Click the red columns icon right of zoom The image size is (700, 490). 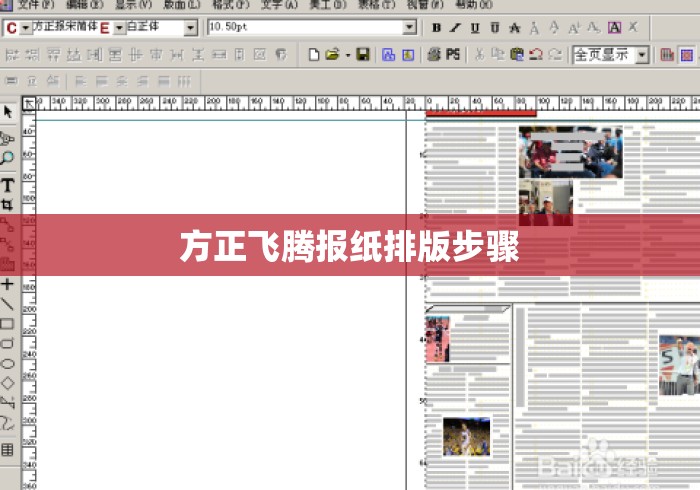point(667,55)
